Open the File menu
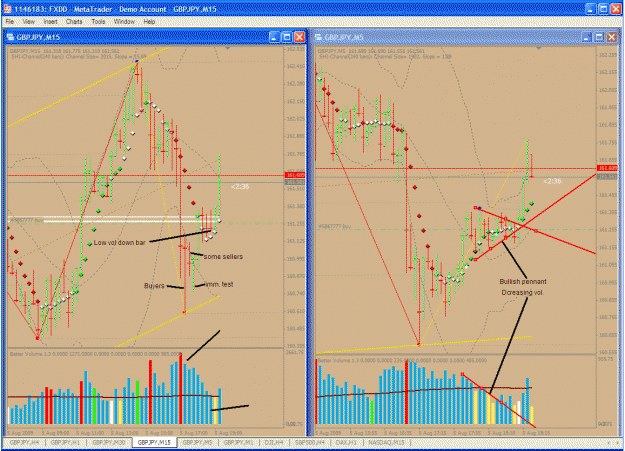Screen dimensions: 625x451 coord(10,22)
